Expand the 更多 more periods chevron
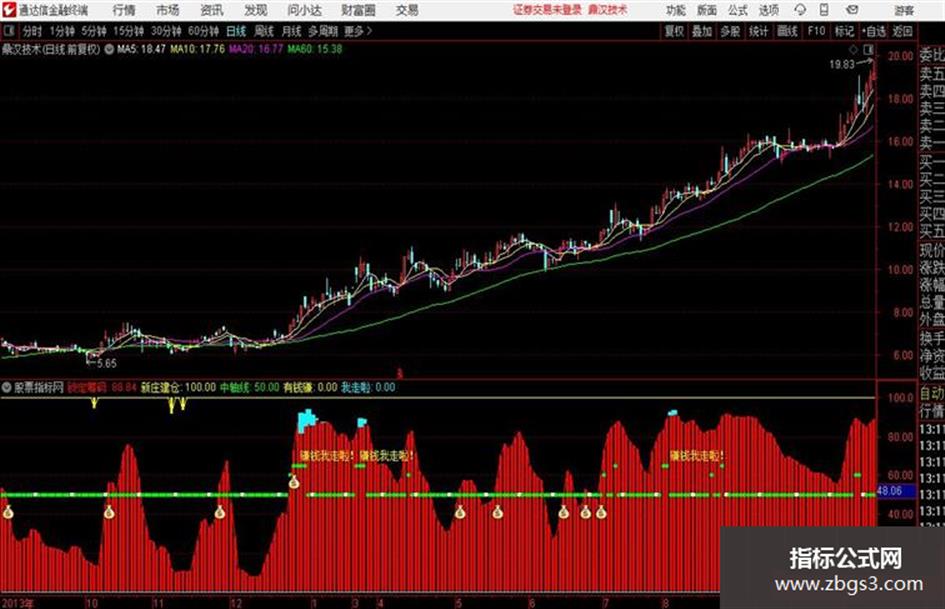The height and width of the screenshot is (609, 945). [x=358, y=31]
